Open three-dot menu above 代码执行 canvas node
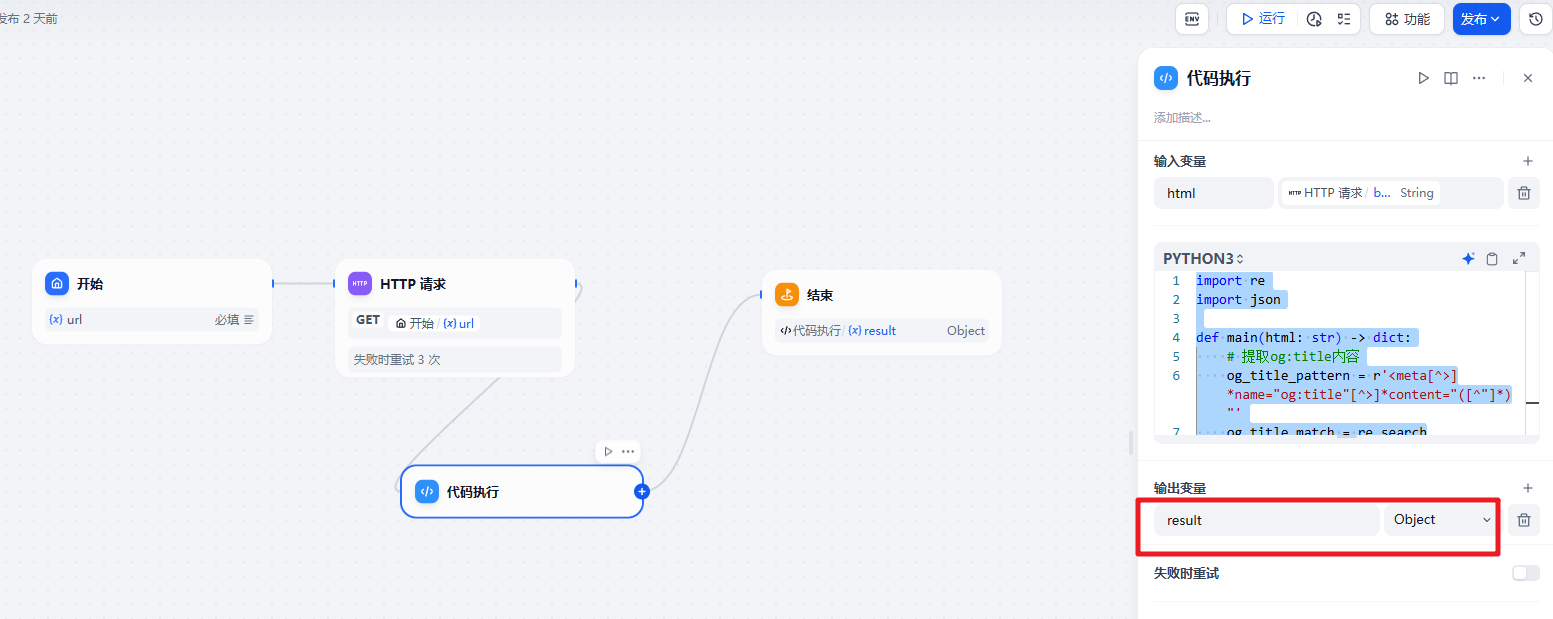Screen dimensions: 1553x619 (x=628, y=451)
